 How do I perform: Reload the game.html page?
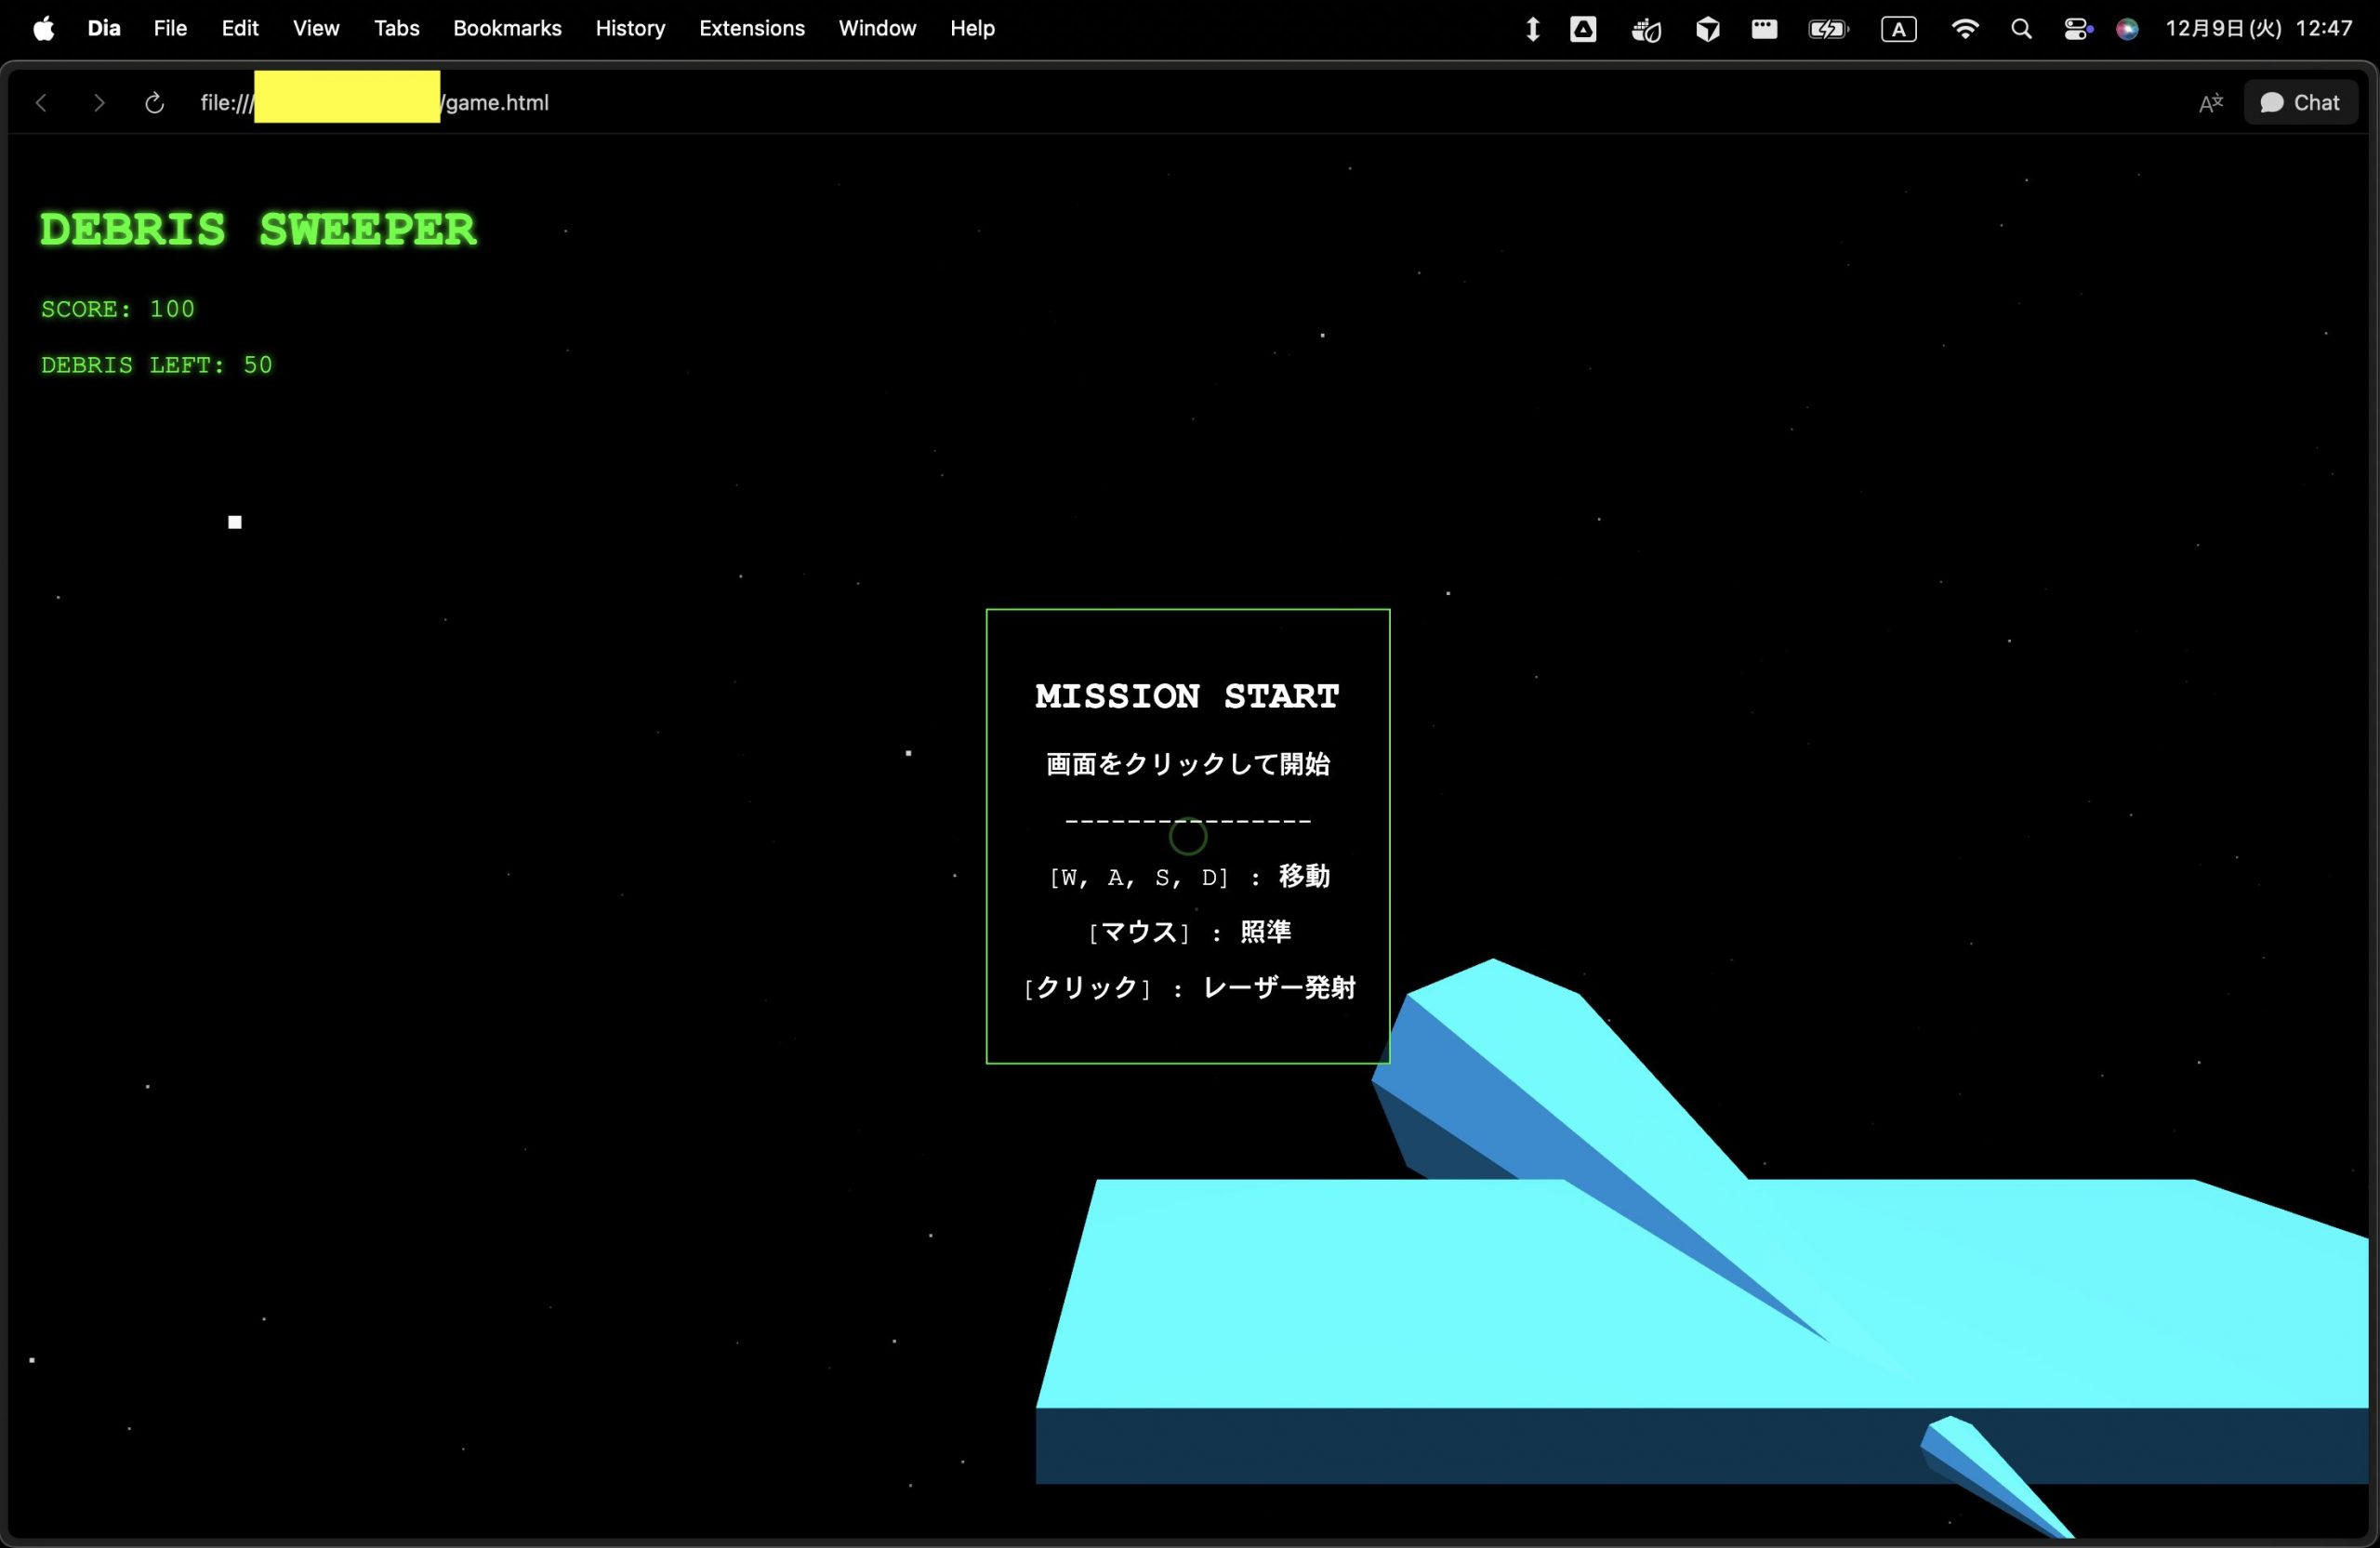click(x=154, y=103)
